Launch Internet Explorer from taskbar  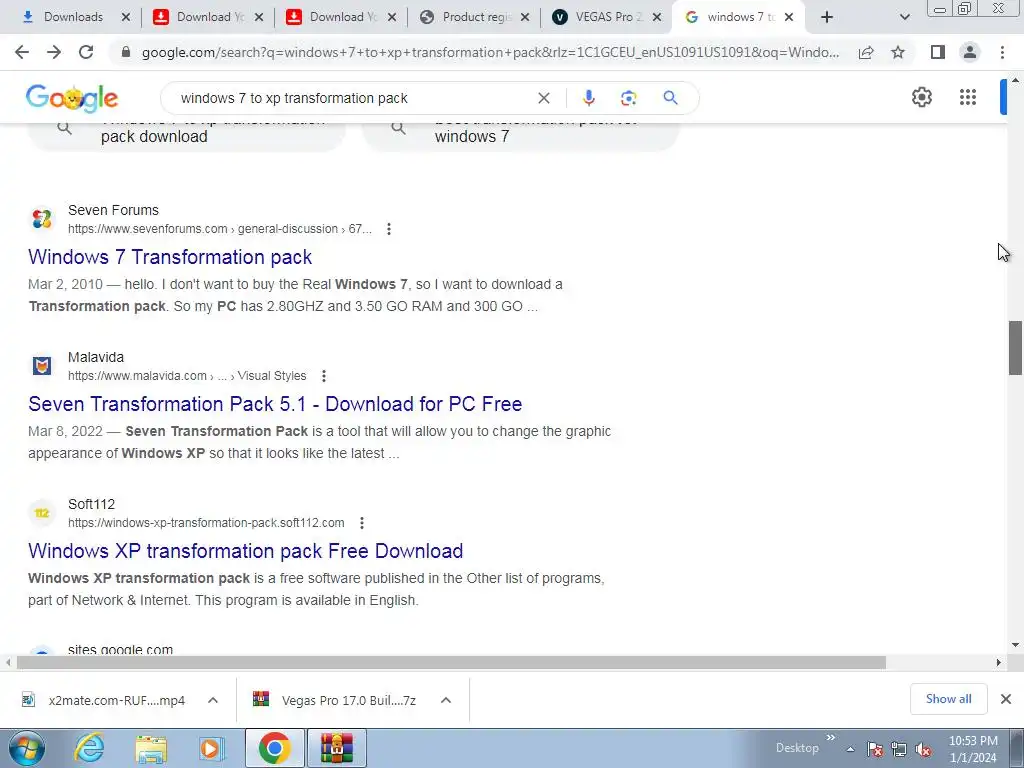[89, 748]
